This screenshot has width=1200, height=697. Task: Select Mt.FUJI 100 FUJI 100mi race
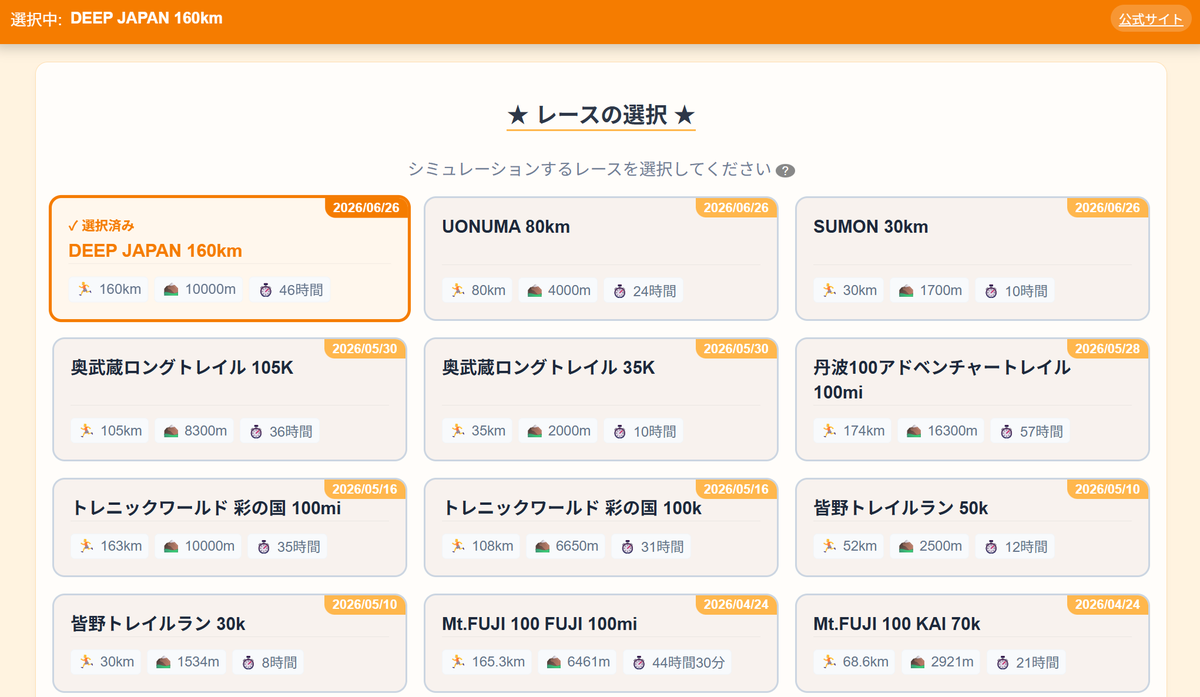tap(601, 643)
